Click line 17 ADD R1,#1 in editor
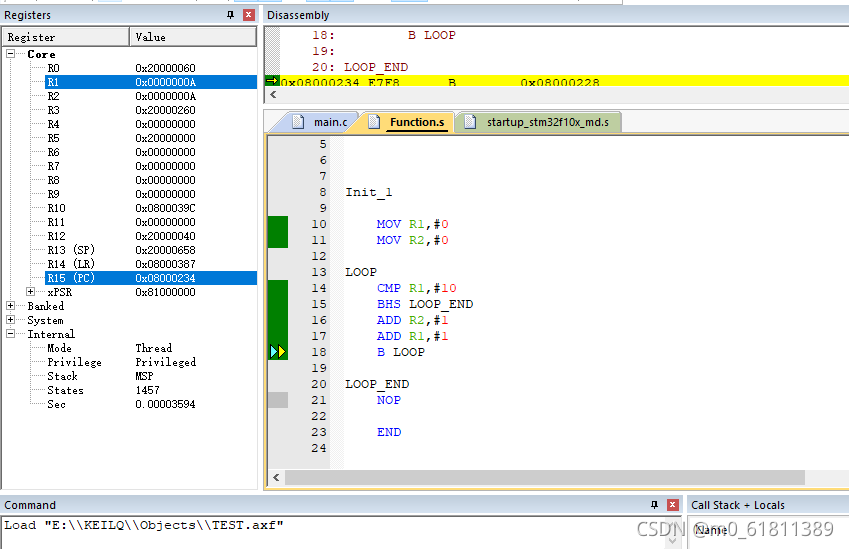Screen dimensions: 849x549 pyautogui.click(x=413, y=336)
